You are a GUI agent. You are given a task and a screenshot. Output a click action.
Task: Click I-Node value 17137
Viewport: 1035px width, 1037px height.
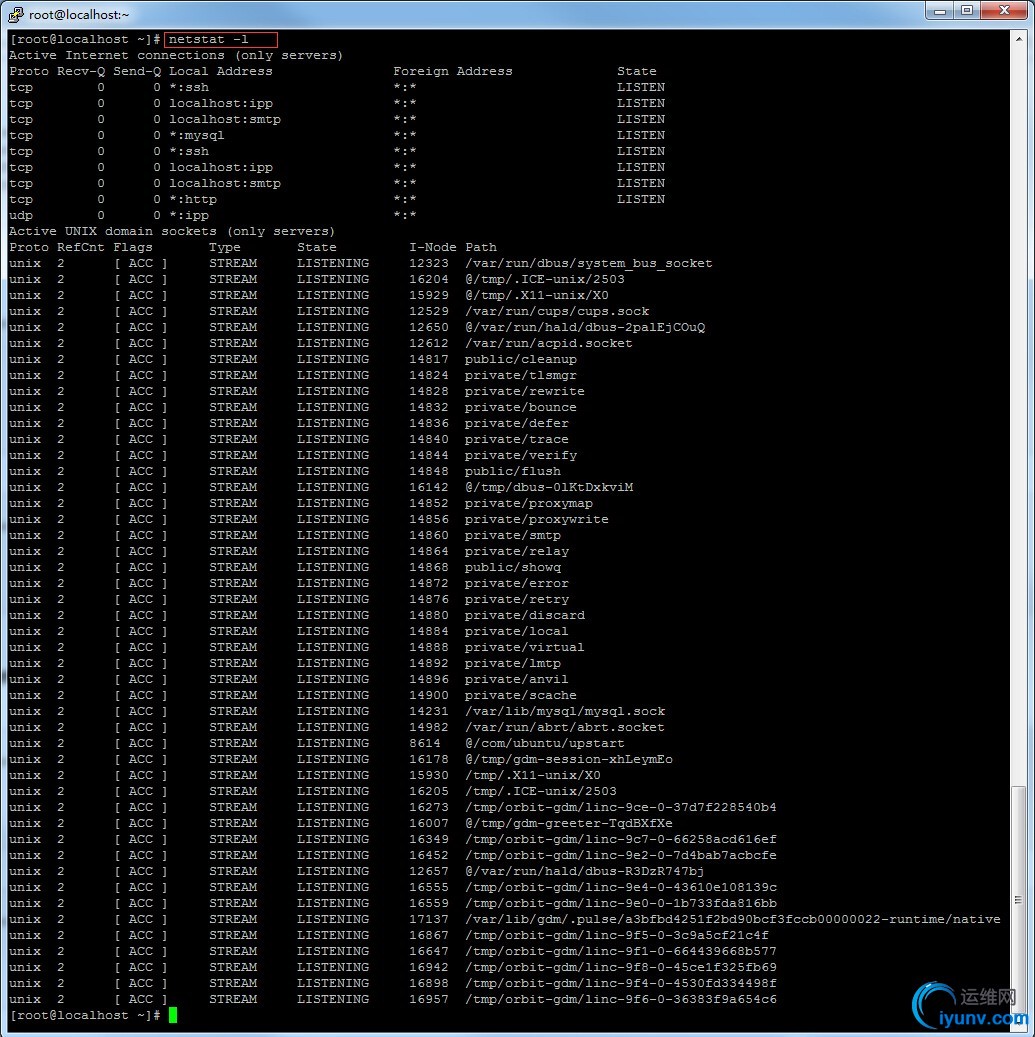429,919
